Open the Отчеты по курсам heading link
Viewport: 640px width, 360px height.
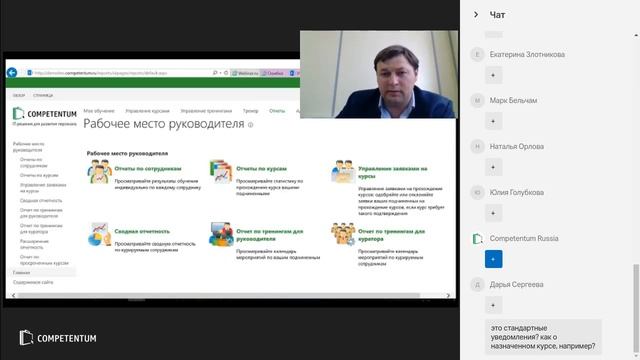261,169
